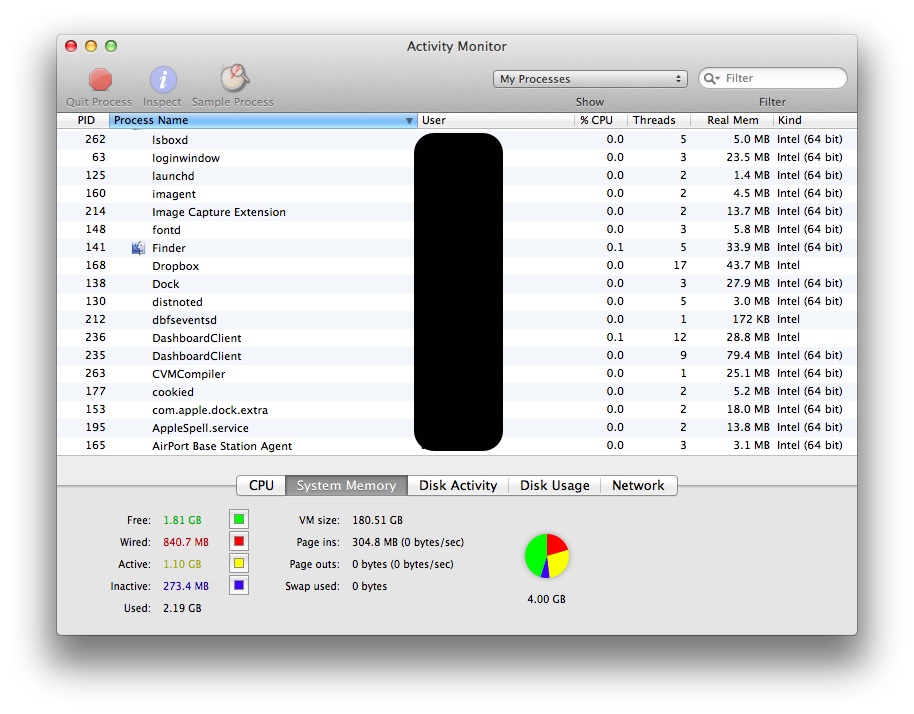
Task: Open the My Processes dropdown
Action: point(590,79)
